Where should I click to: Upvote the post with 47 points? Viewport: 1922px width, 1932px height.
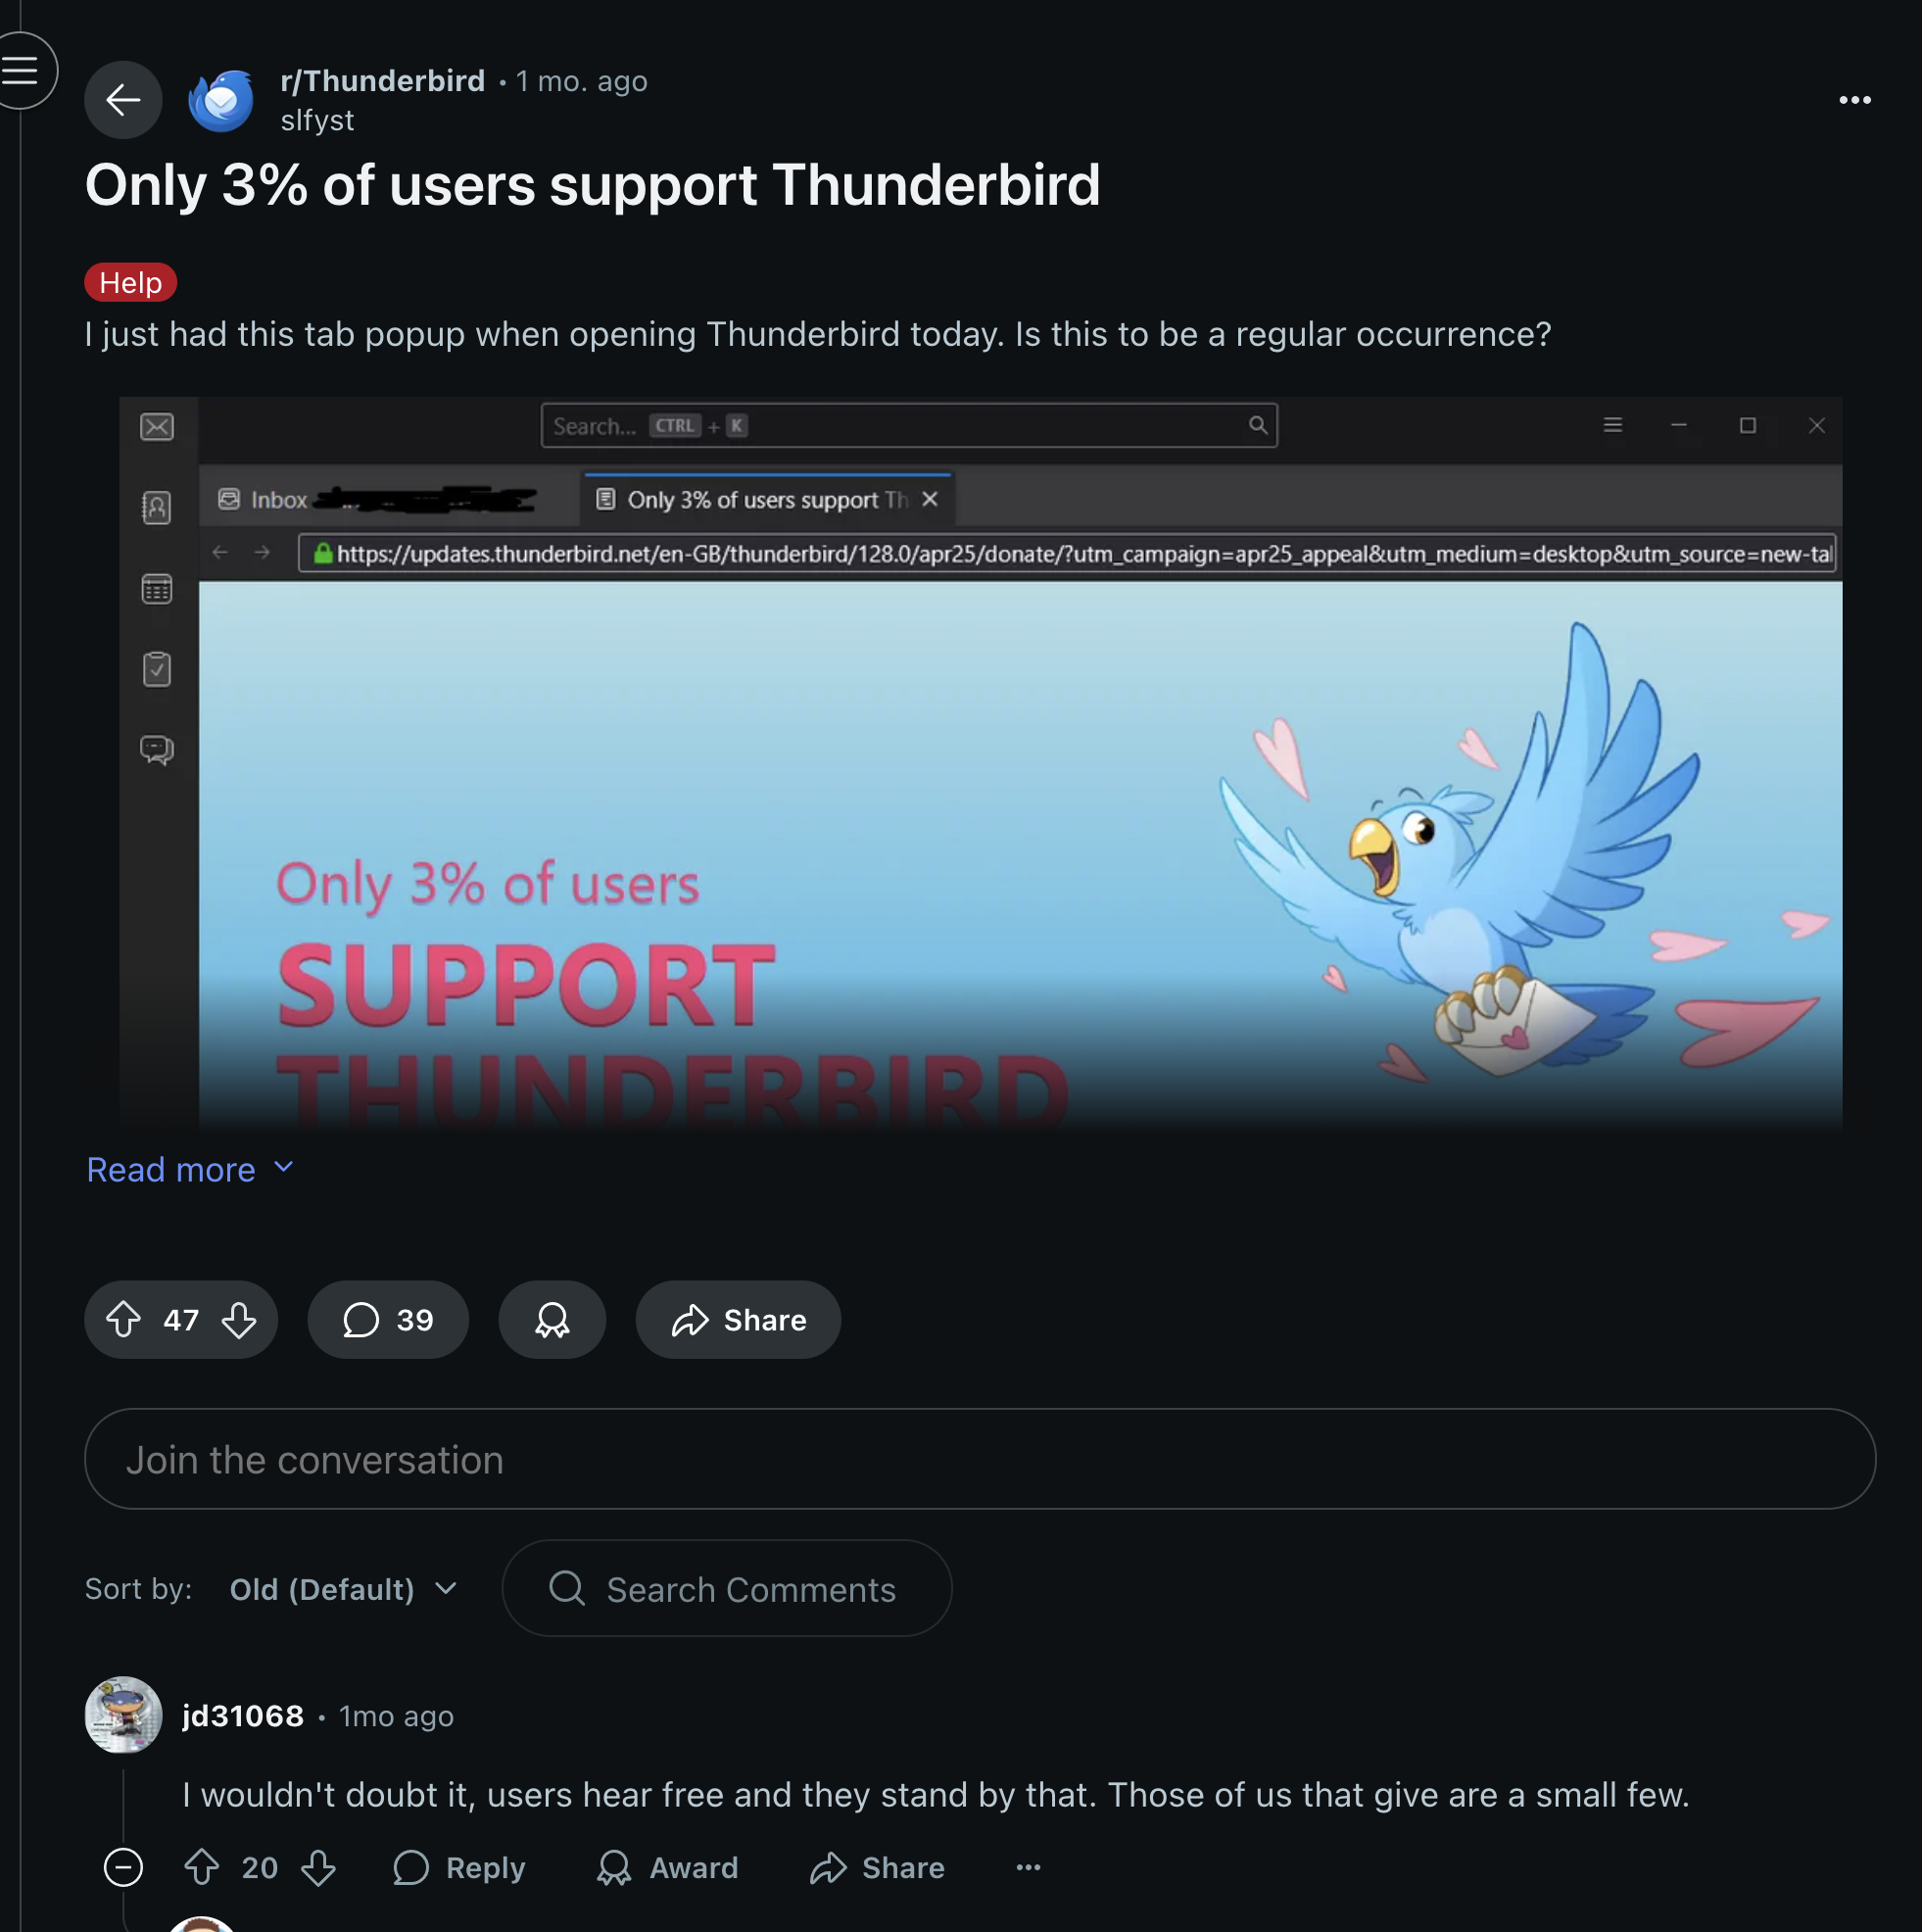[123, 1320]
